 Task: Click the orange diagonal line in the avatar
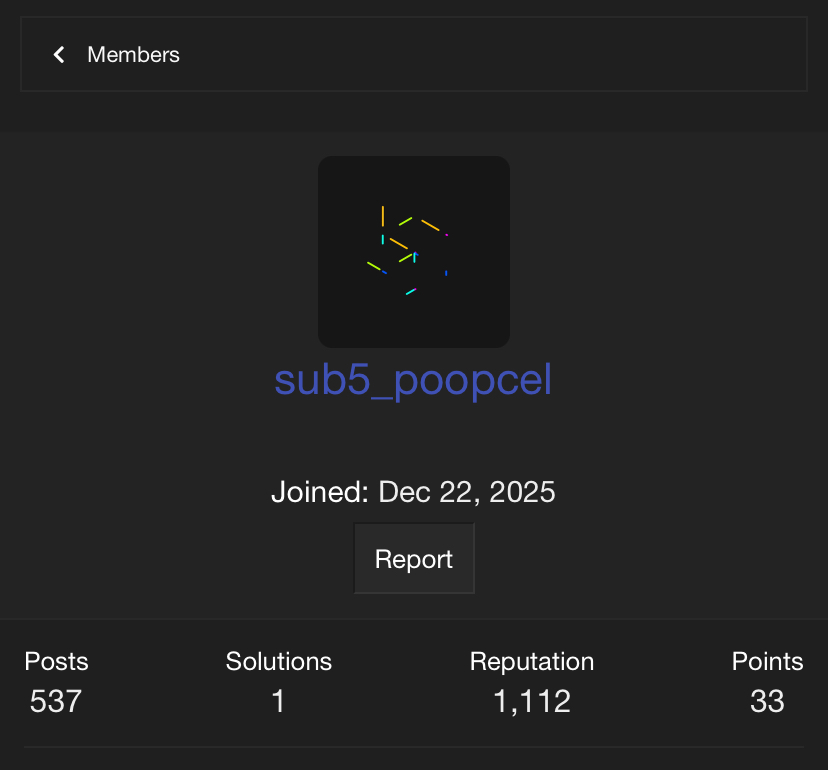[430, 225]
